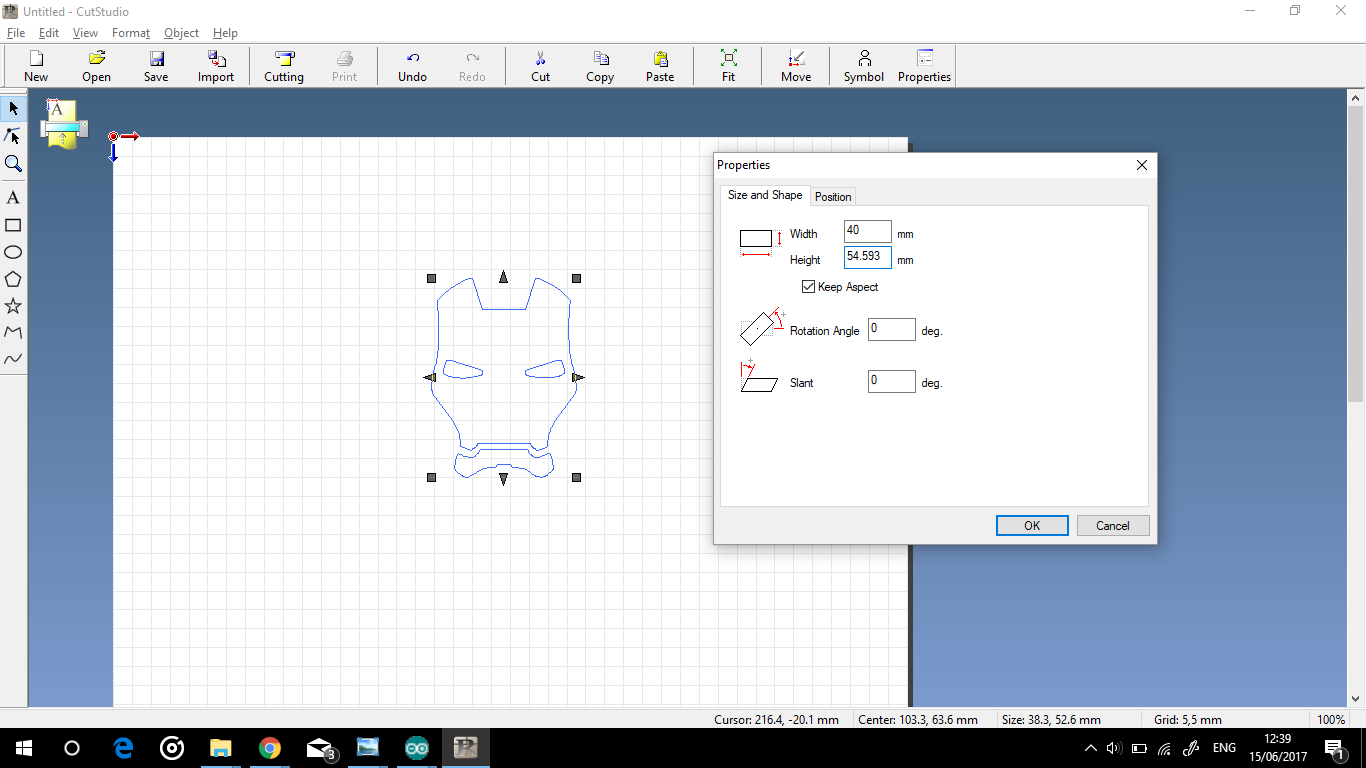Image resolution: width=1366 pixels, height=768 pixels.
Task: Open the Edit menu
Action: 49,33
